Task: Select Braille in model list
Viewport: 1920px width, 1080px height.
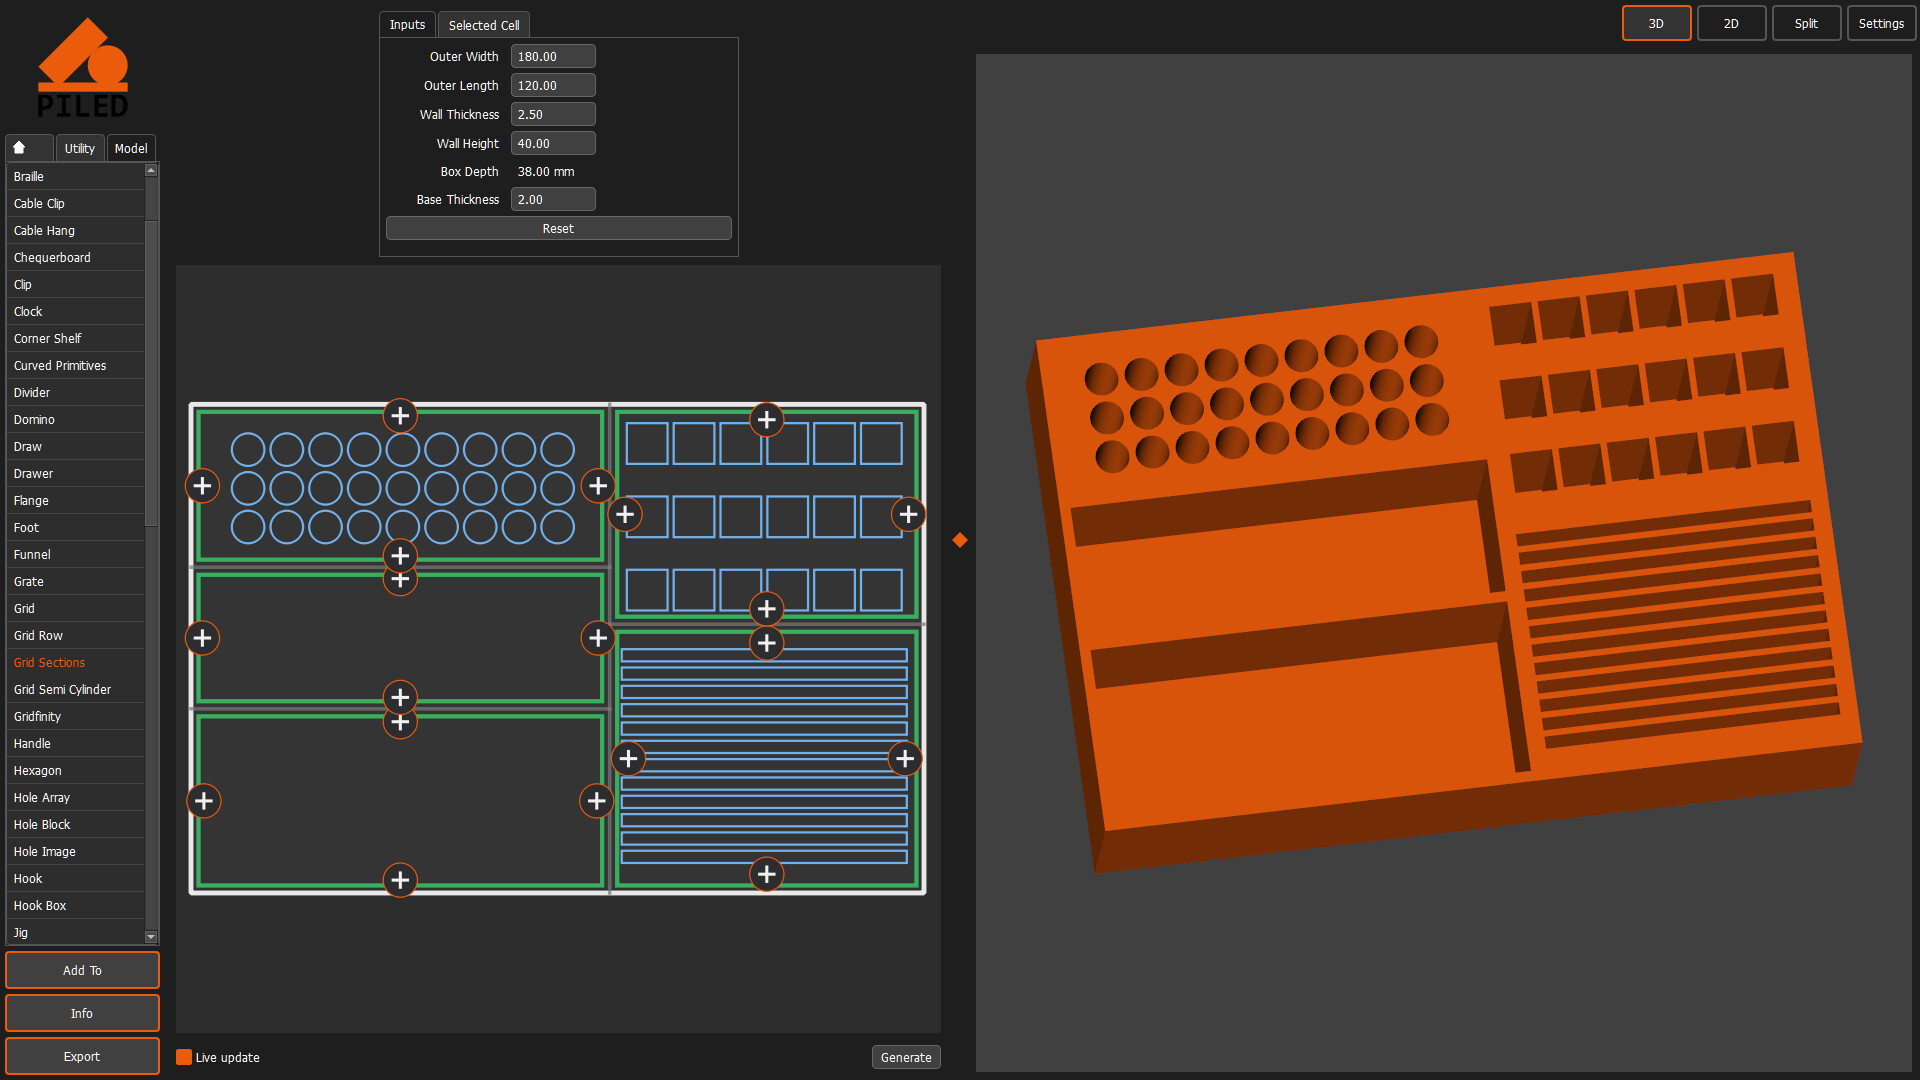Action: tap(75, 177)
